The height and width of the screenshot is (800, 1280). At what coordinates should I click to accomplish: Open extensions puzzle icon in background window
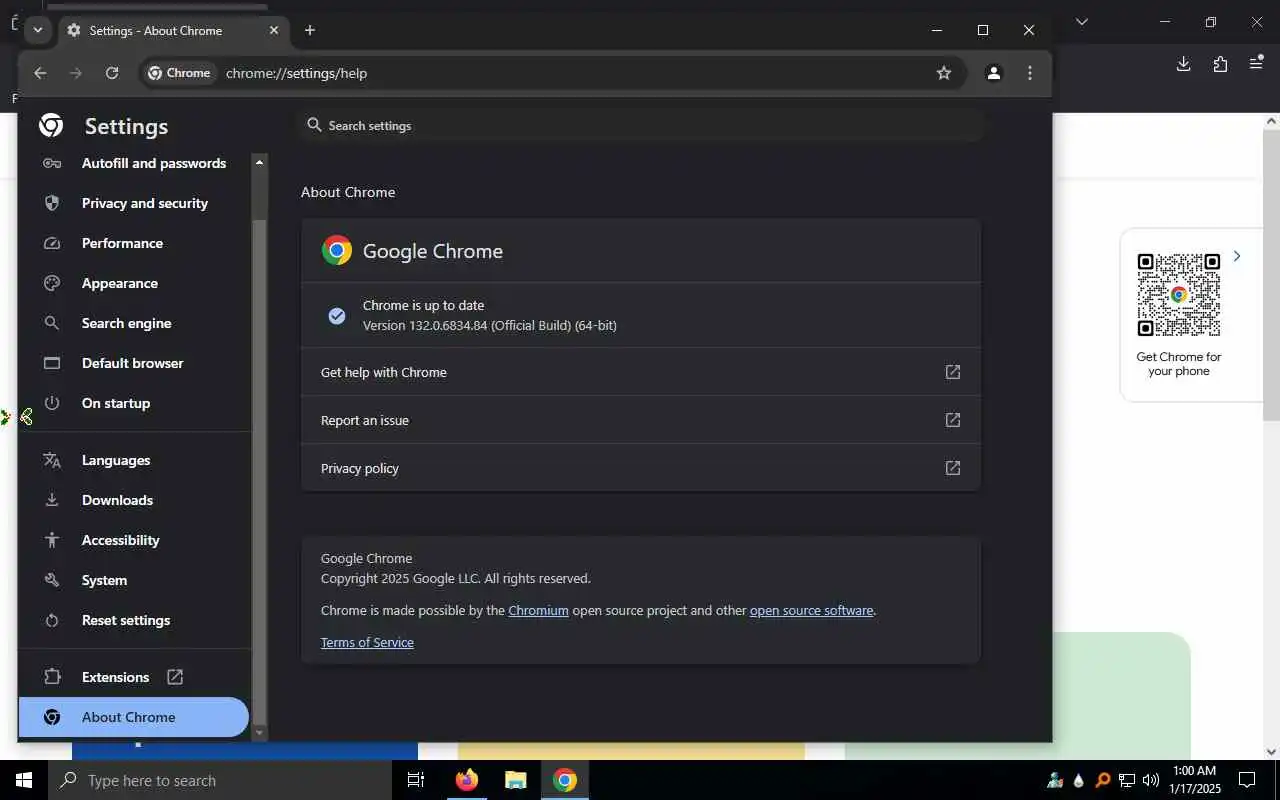click(1220, 64)
